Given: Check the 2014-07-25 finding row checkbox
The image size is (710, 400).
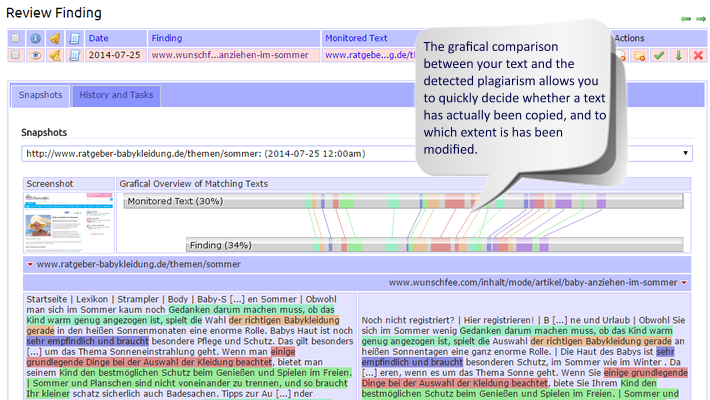Looking at the screenshot, I should (x=15, y=55).
